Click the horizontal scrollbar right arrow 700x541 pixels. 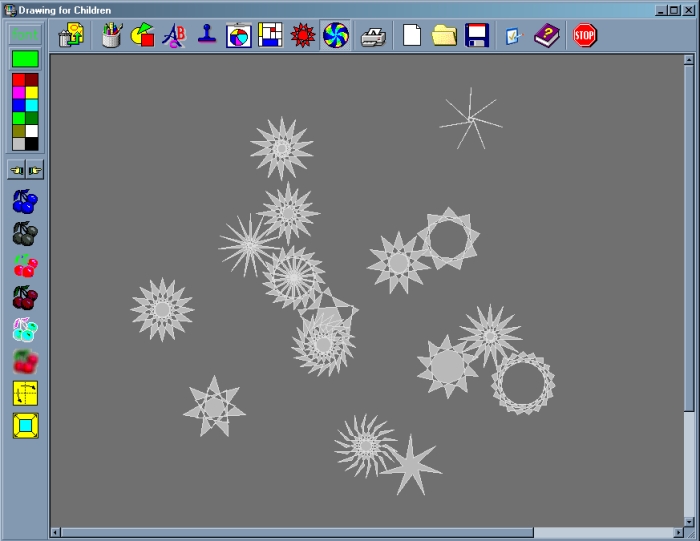coord(674,532)
